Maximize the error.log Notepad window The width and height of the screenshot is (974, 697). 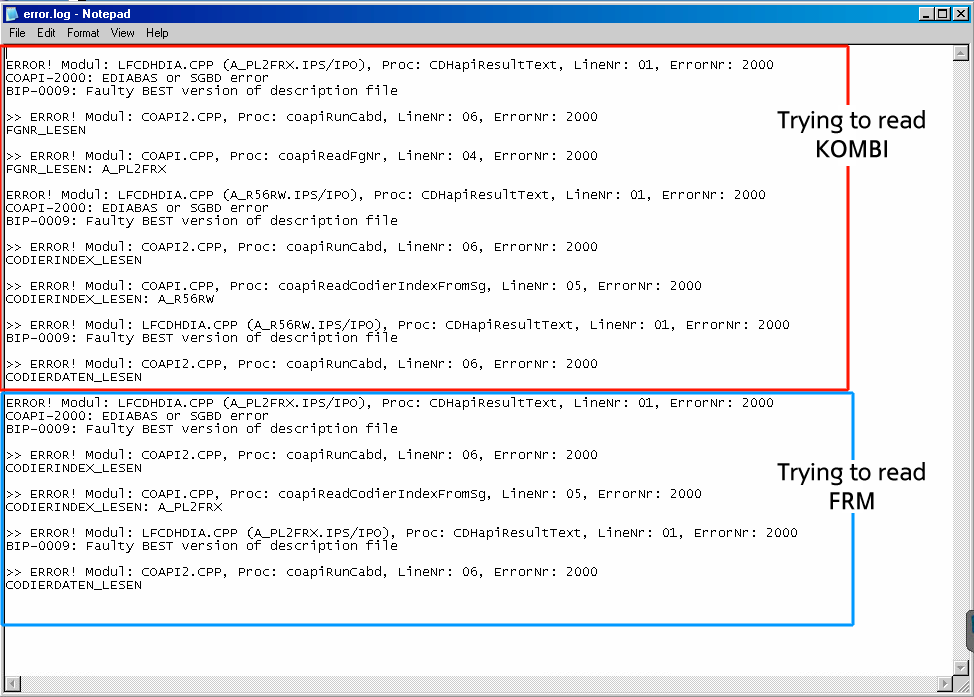[x=943, y=14]
